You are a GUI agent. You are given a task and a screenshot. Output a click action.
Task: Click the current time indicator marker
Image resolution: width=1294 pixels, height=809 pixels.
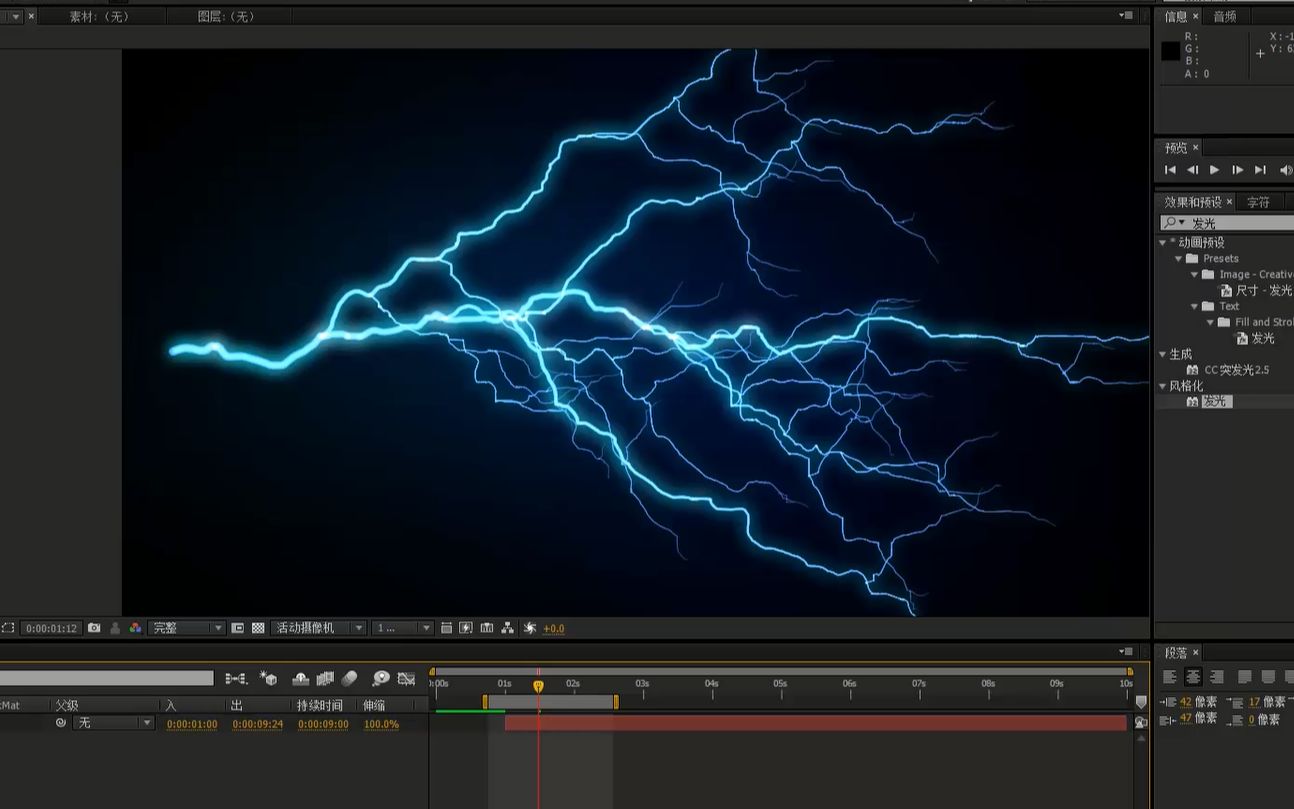click(x=538, y=686)
